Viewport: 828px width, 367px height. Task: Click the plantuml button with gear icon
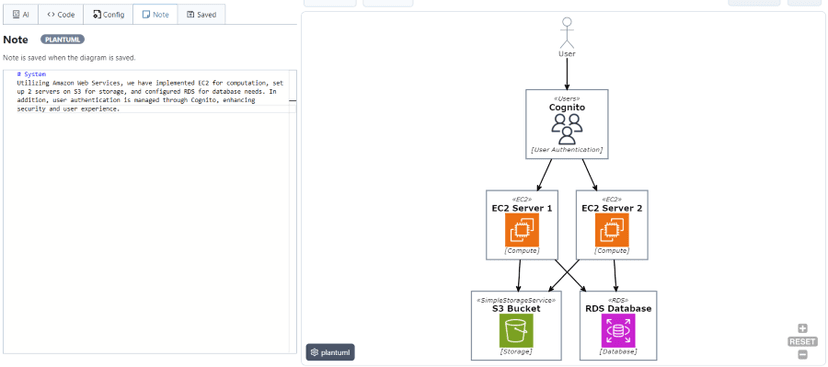[x=330, y=352]
